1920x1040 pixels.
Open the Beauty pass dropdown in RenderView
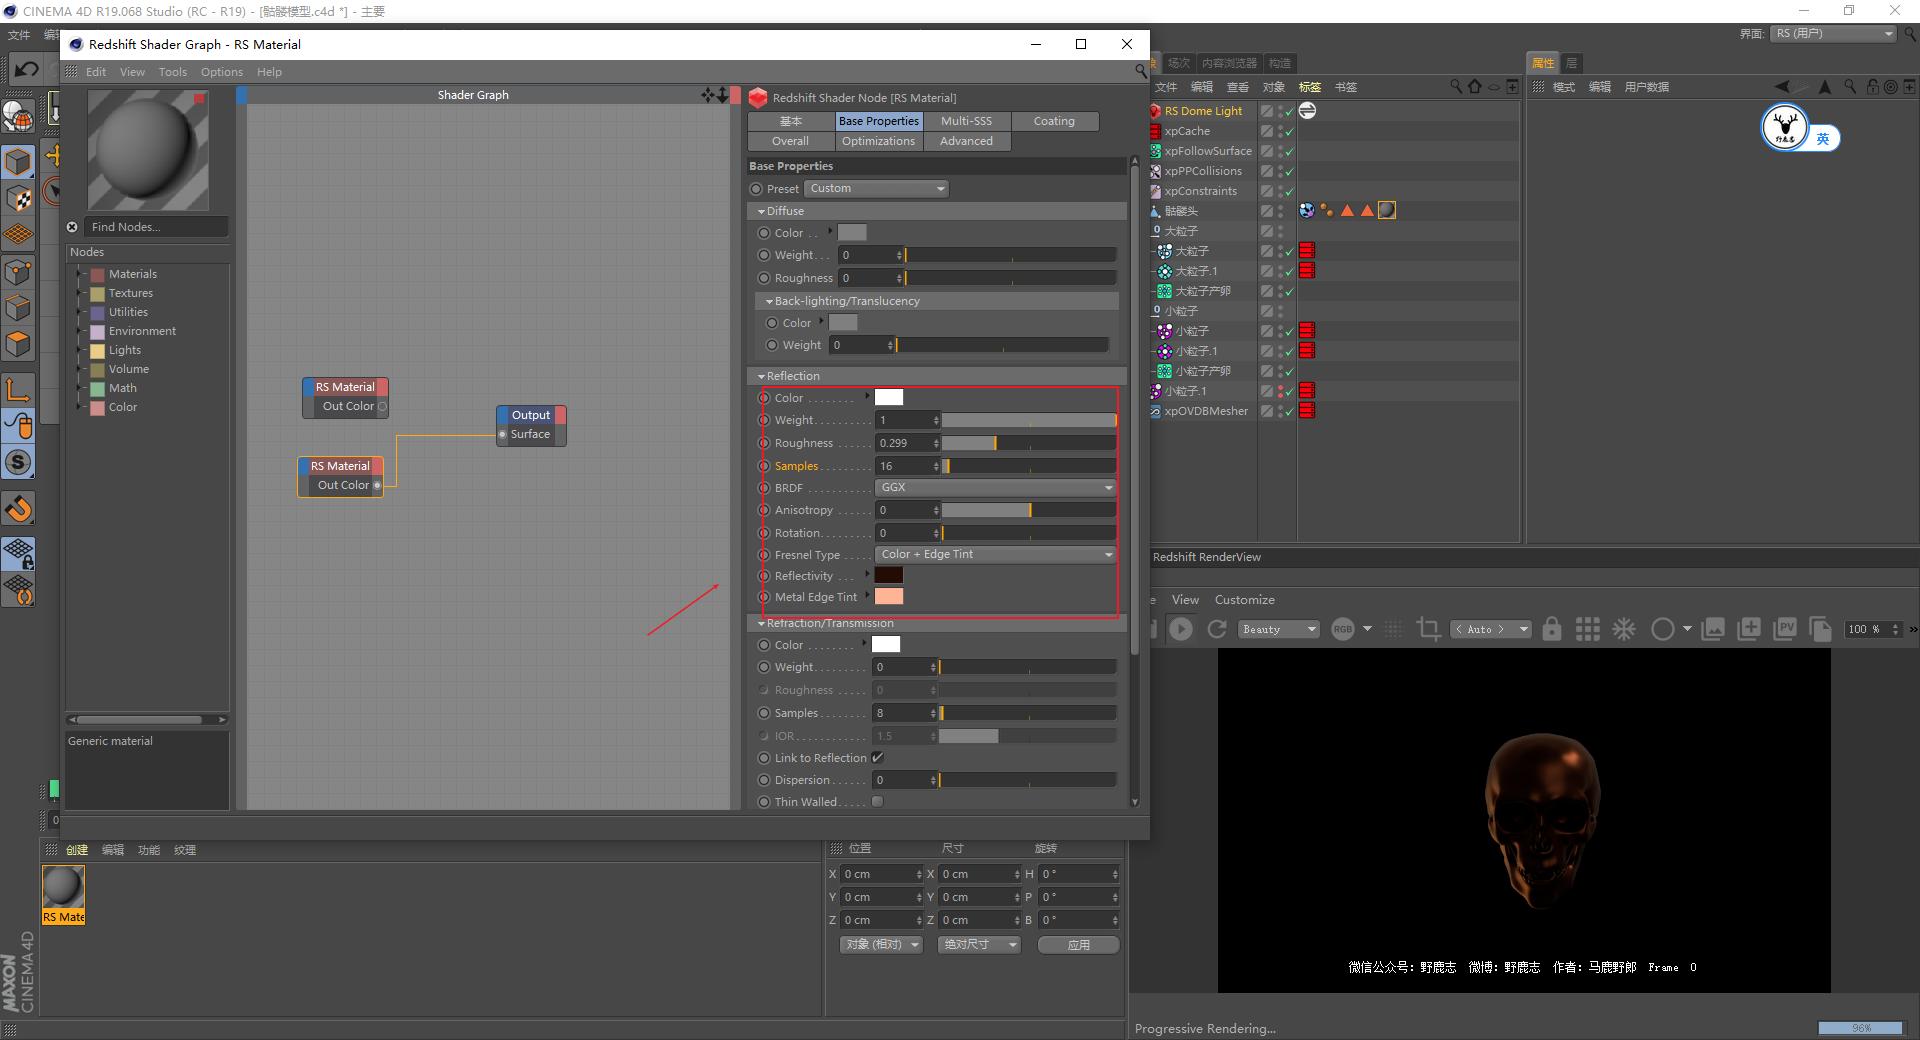[x=1278, y=629]
